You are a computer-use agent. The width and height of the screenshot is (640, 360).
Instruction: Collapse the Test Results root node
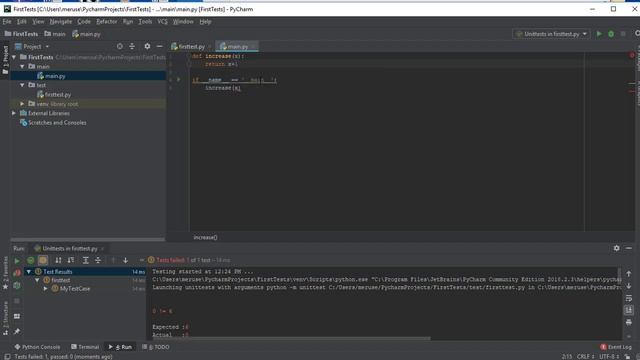[29, 271]
